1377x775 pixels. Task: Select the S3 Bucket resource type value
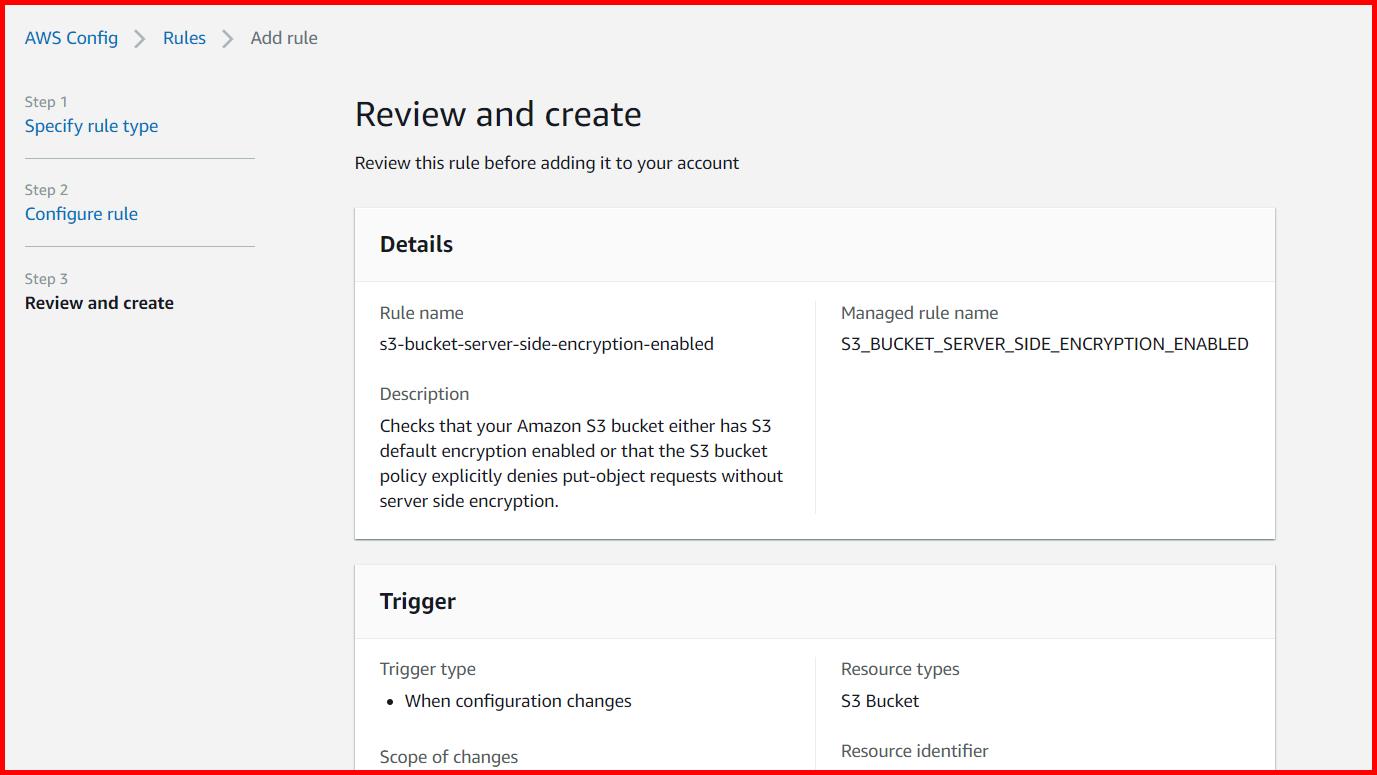pos(879,701)
